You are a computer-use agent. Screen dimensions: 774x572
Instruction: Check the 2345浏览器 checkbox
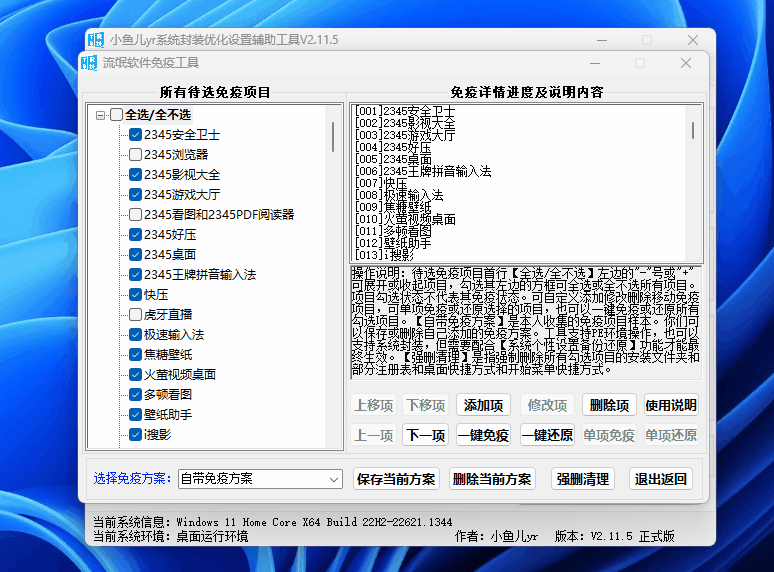point(135,154)
